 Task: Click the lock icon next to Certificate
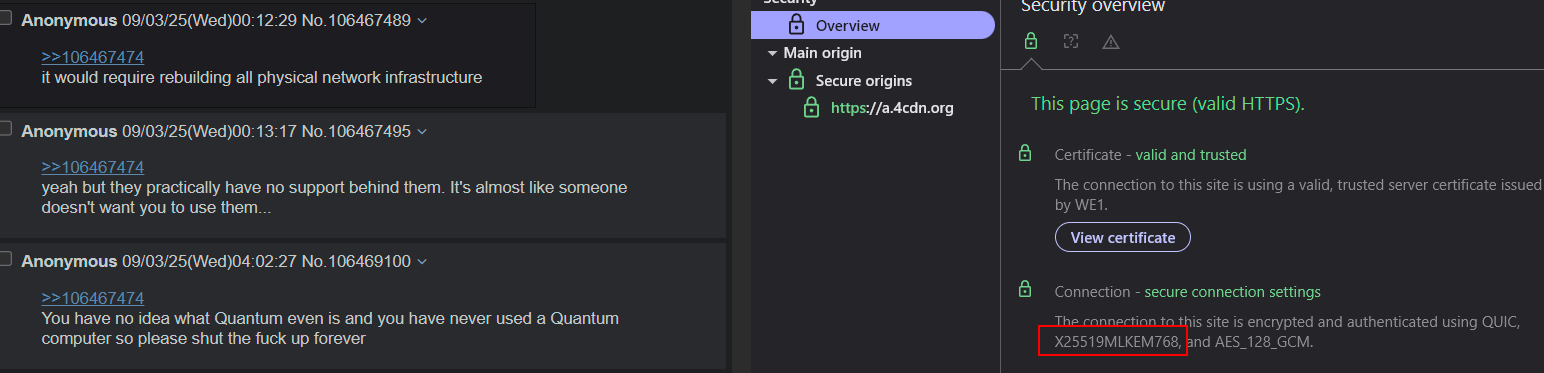click(1024, 154)
